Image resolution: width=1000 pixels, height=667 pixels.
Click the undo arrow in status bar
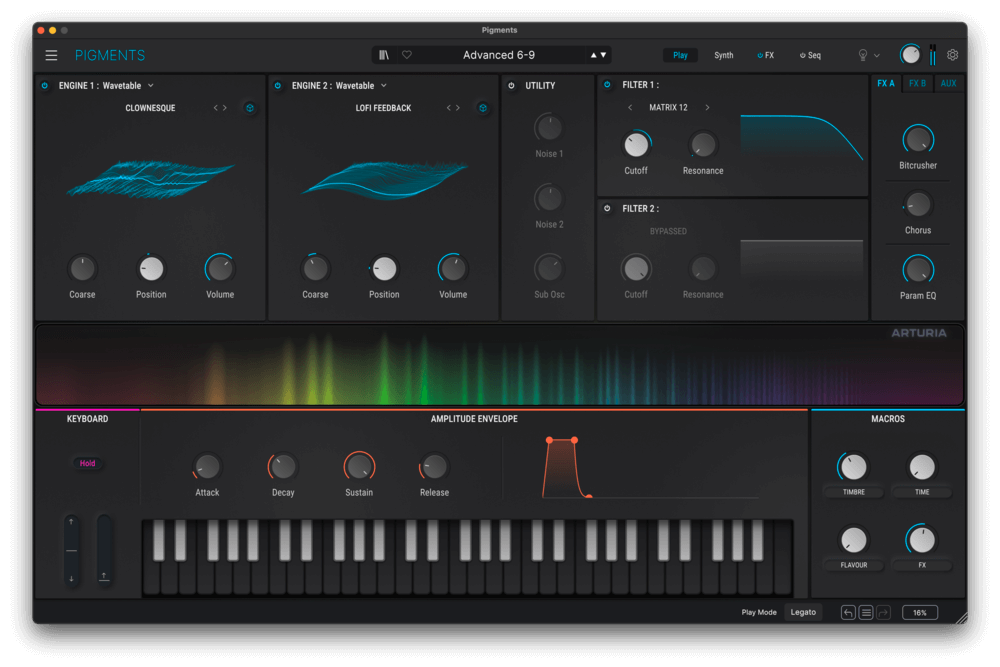click(848, 612)
